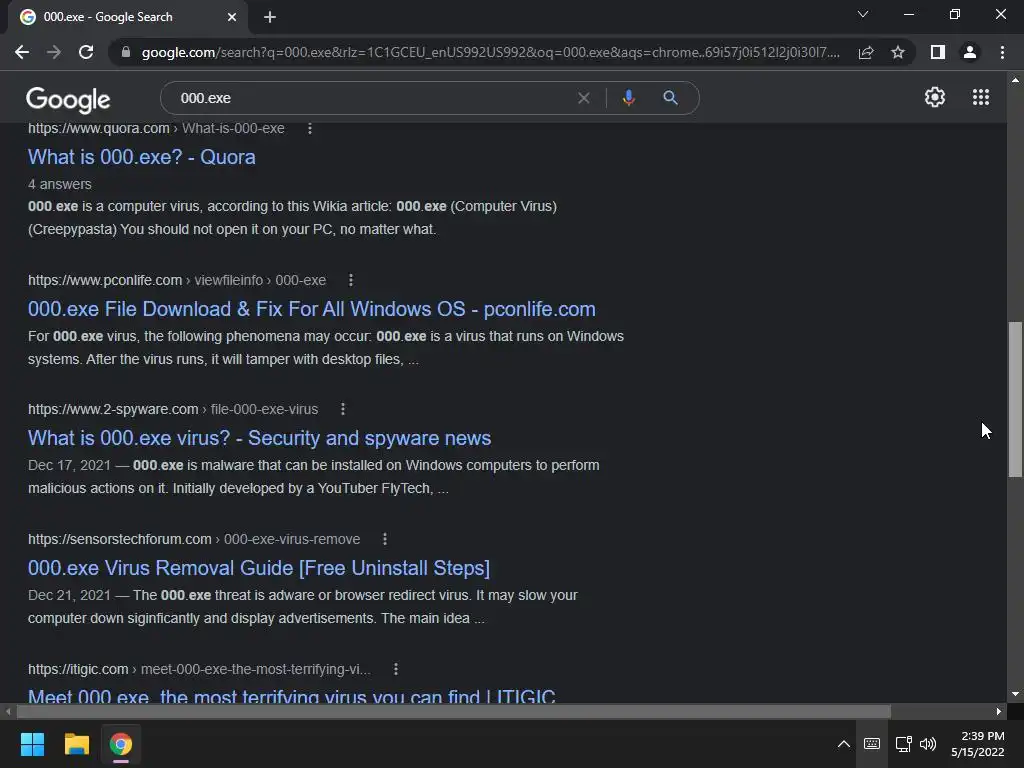
Task: Click the horizontal scrollbar right arrow
Action: (999, 711)
